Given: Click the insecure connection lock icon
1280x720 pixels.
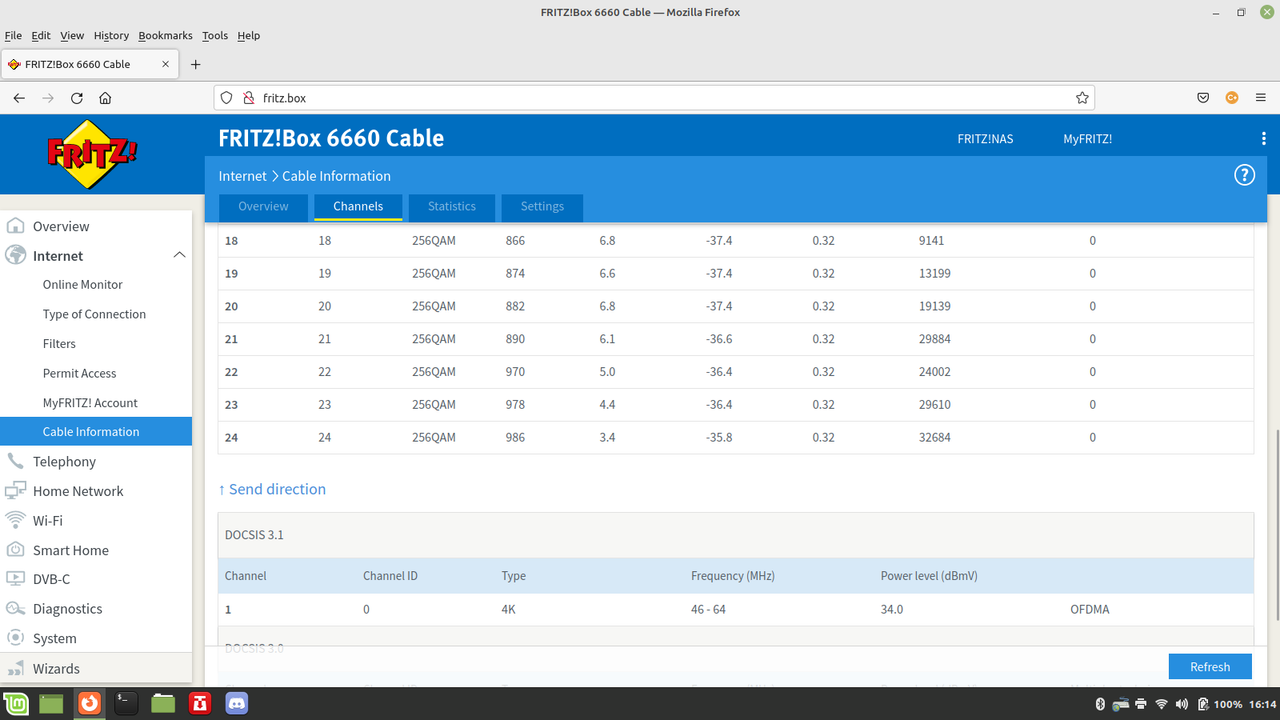Looking at the screenshot, I should pos(248,98).
